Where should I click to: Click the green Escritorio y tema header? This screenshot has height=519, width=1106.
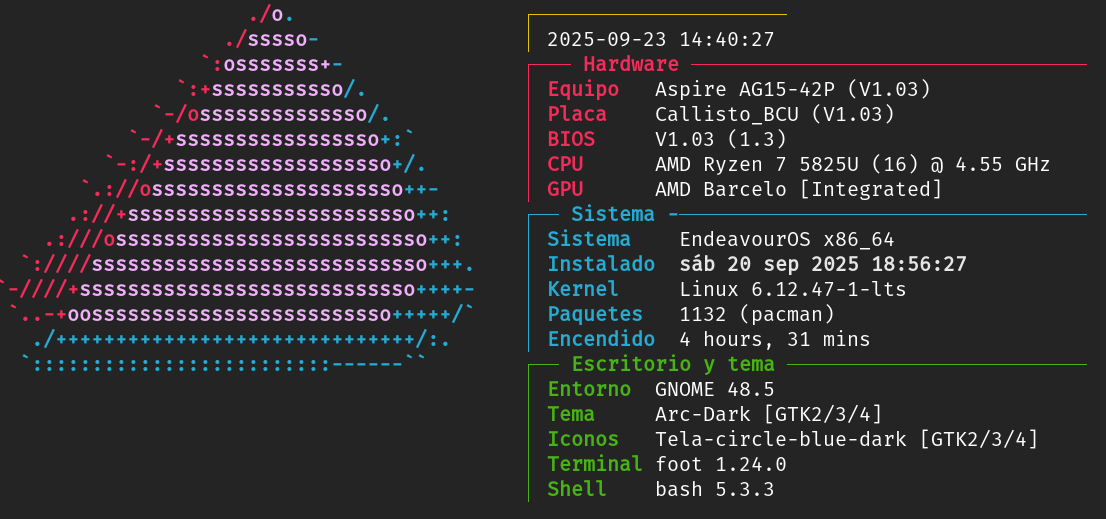coord(673,365)
